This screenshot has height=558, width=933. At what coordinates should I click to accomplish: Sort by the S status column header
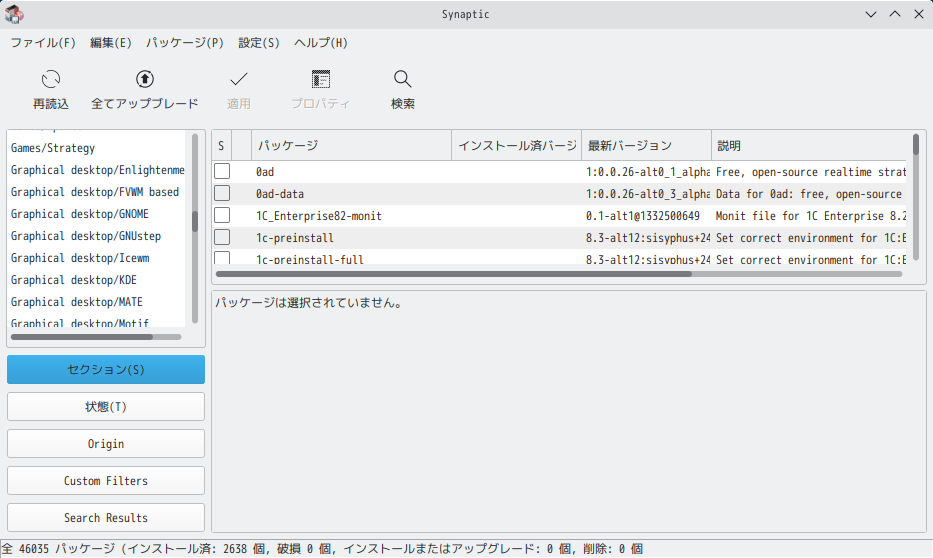(x=221, y=146)
